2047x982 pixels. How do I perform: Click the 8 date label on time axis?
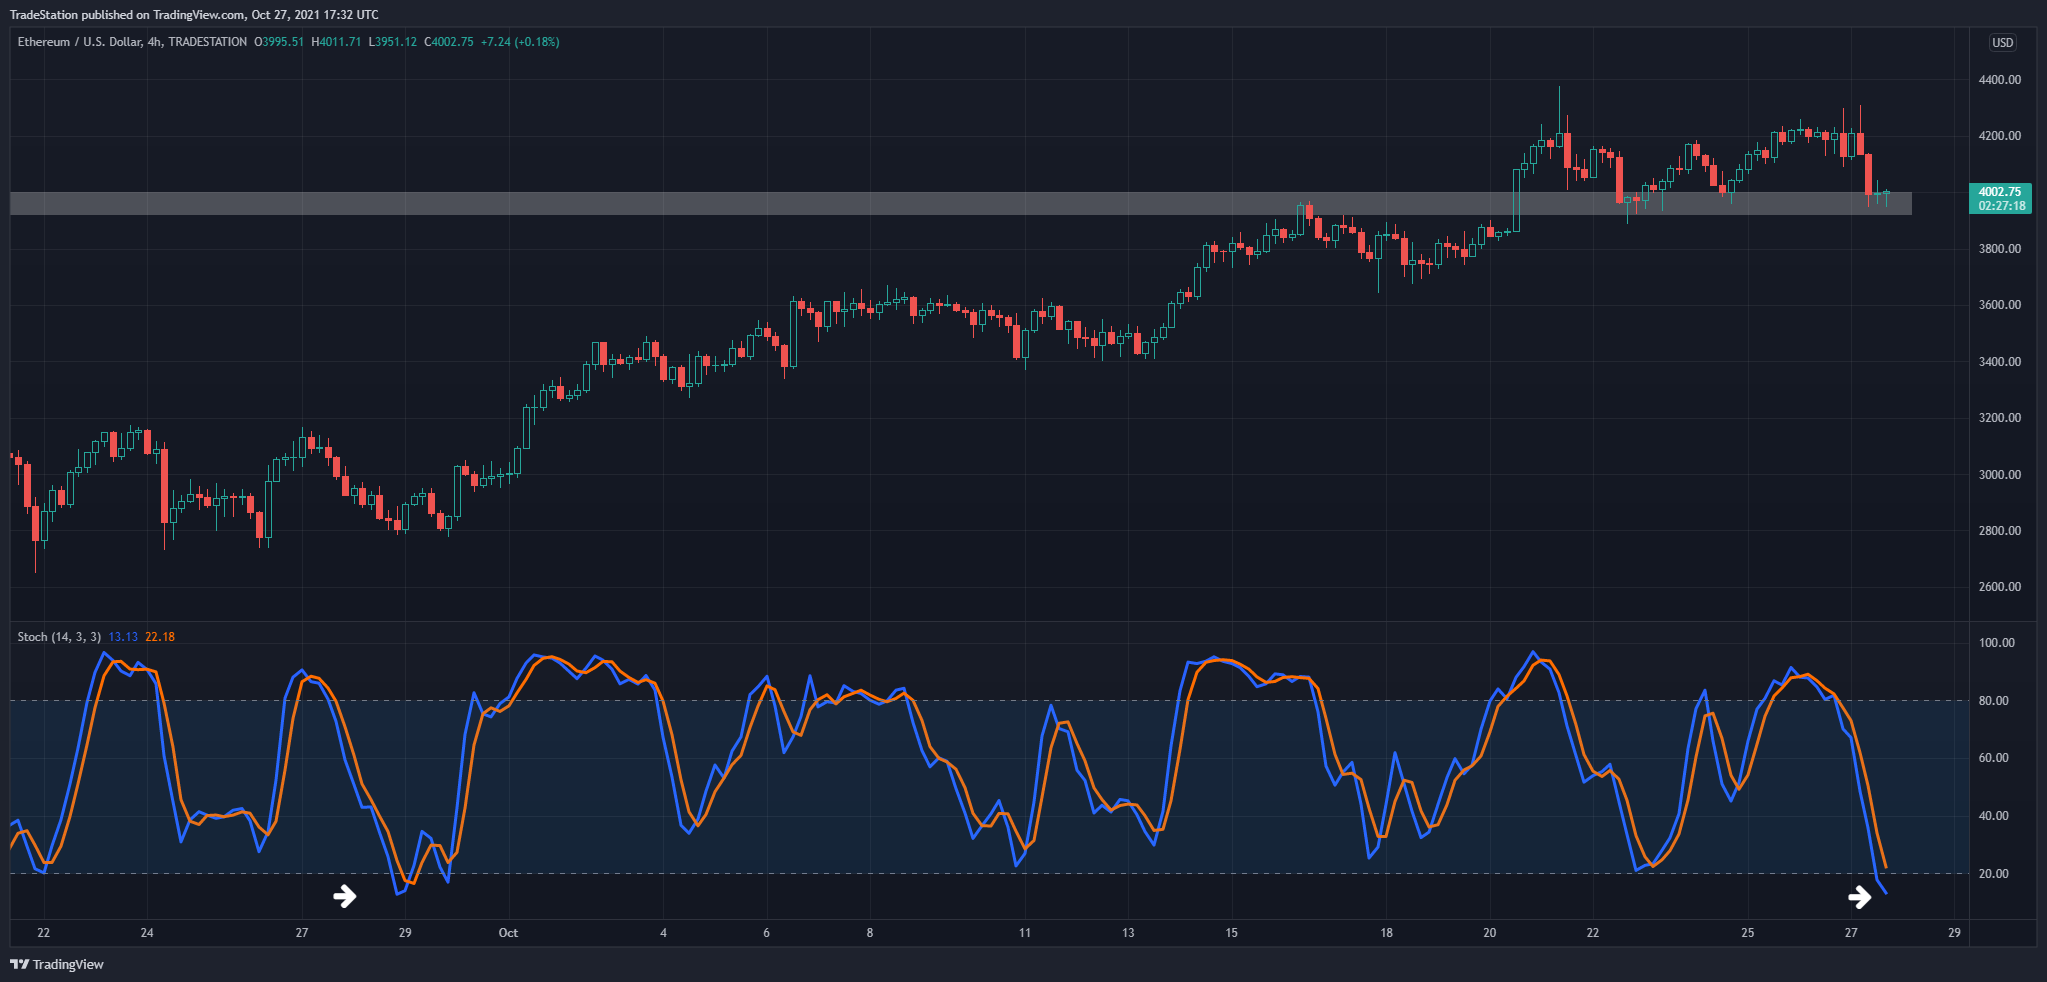870,933
